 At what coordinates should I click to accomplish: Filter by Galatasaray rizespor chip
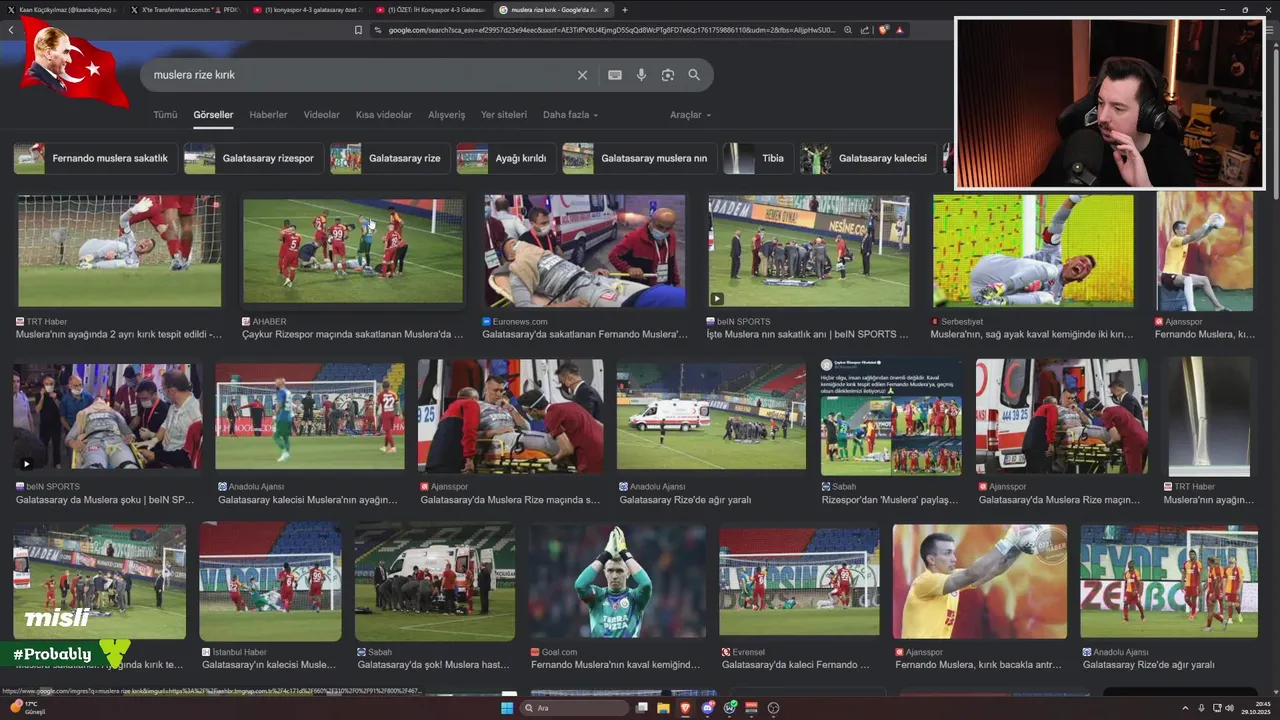(254, 158)
